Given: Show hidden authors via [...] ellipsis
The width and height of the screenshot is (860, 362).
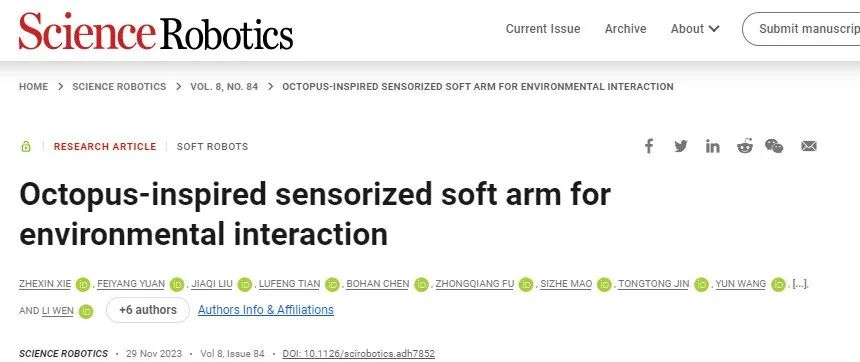Looking at the screenshot, I should coord(800,284).
